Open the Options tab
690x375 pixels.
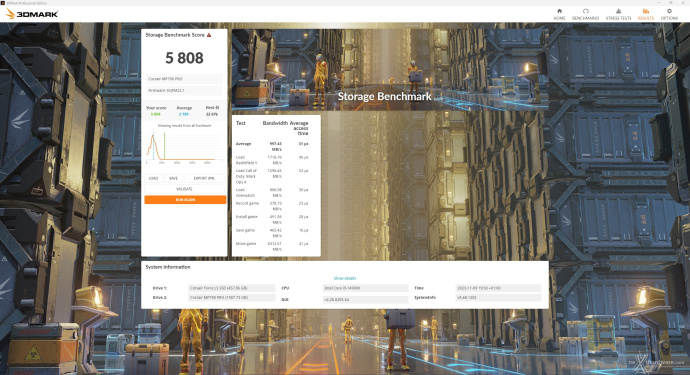point(669,14)
